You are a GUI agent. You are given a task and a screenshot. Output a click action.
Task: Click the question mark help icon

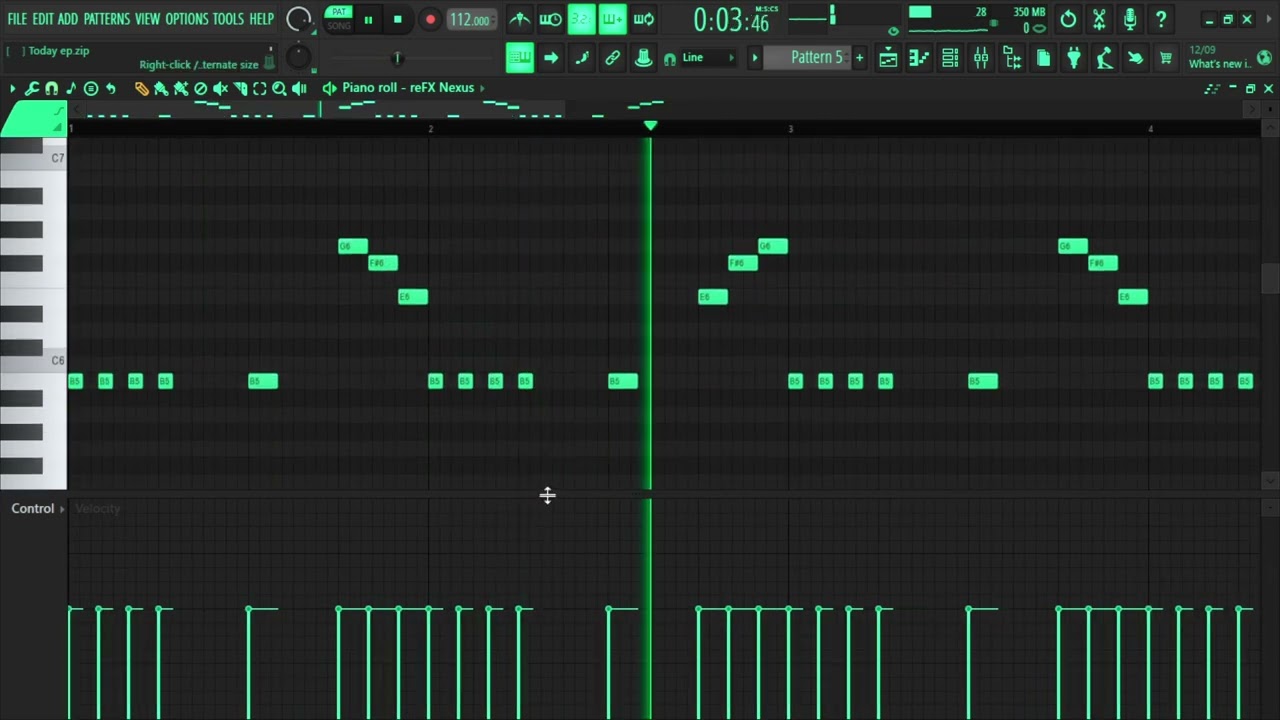1161,19
